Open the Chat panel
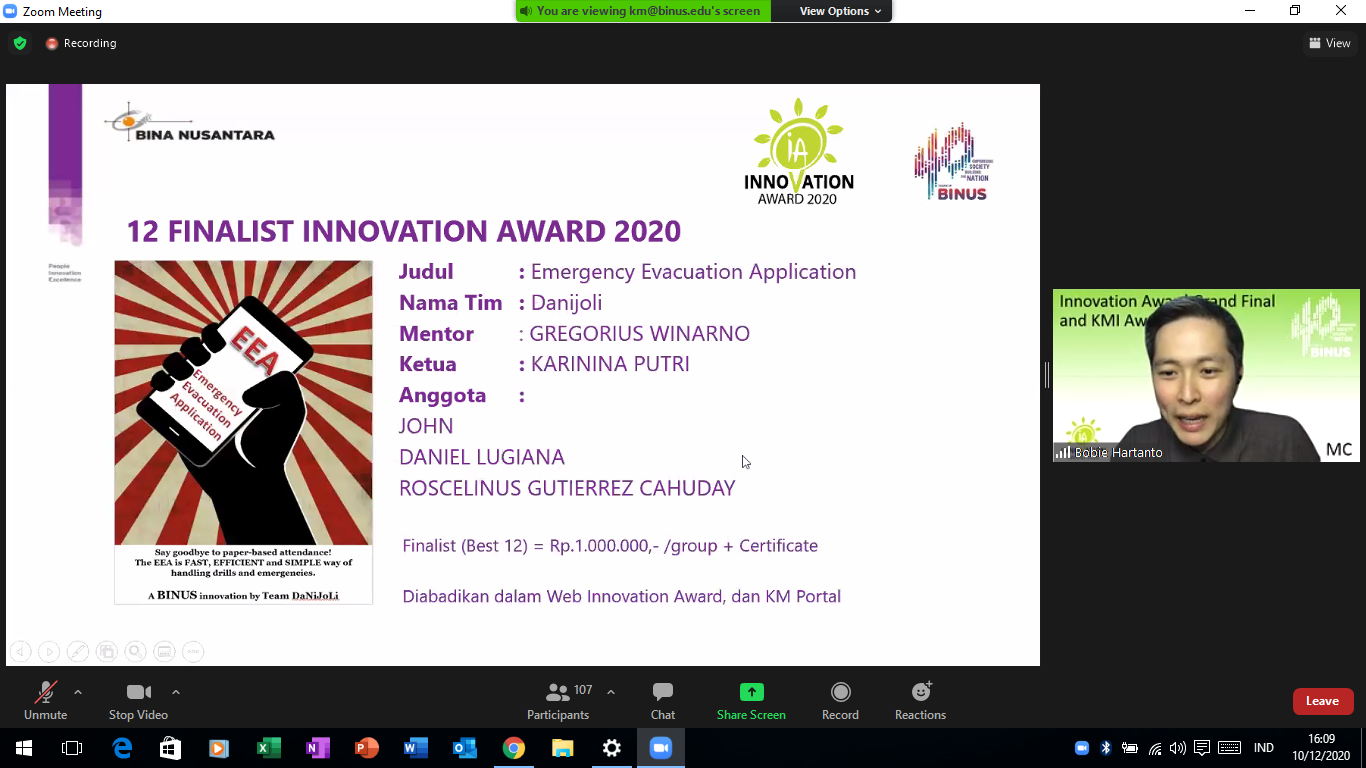1366x768 pixels. pyautogui.click(x=662, y=700)
